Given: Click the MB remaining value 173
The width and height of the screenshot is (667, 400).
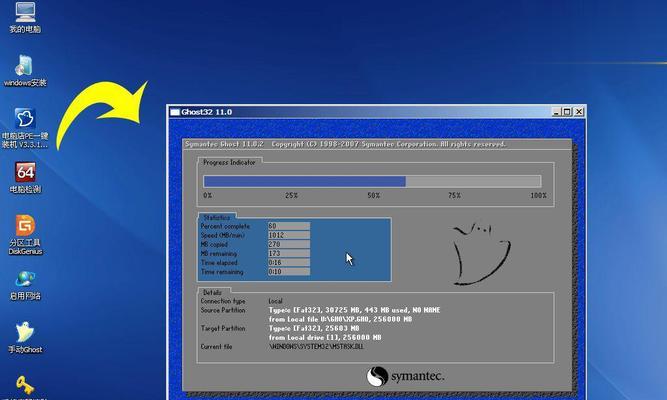Looking at the screenshot, I should click(289, 253).
